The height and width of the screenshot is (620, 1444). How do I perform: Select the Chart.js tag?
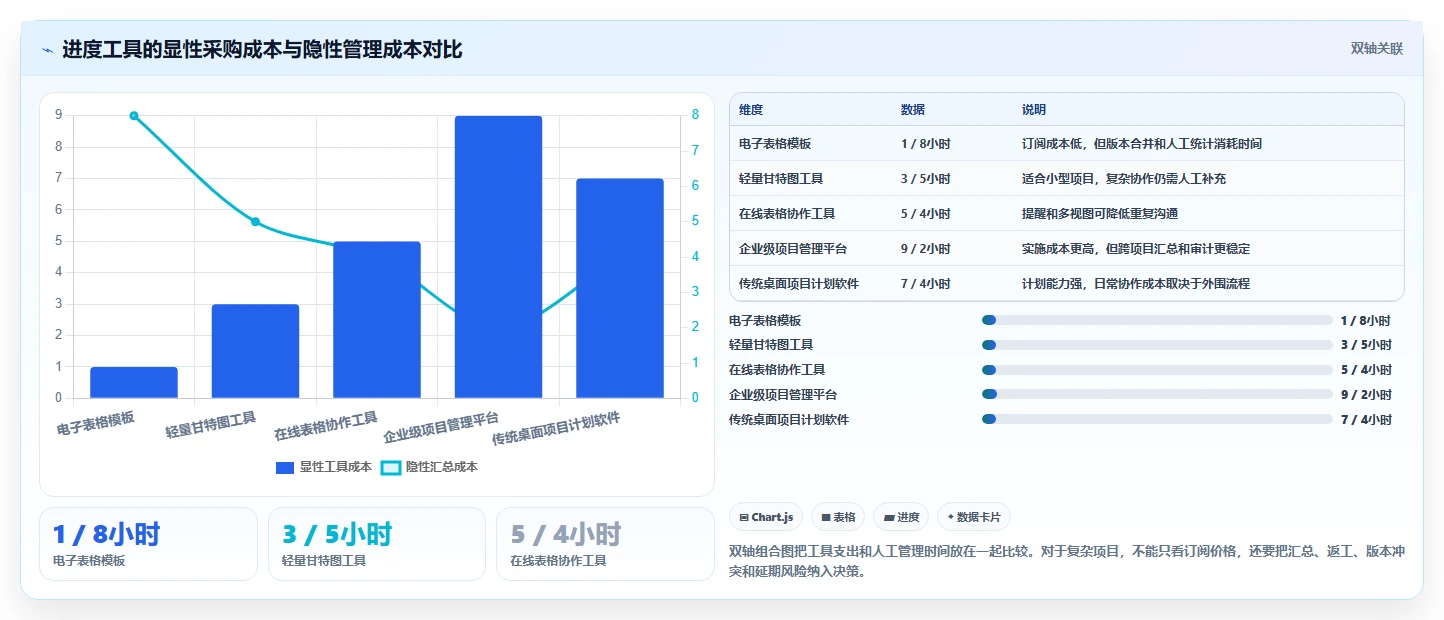(766, 517)
